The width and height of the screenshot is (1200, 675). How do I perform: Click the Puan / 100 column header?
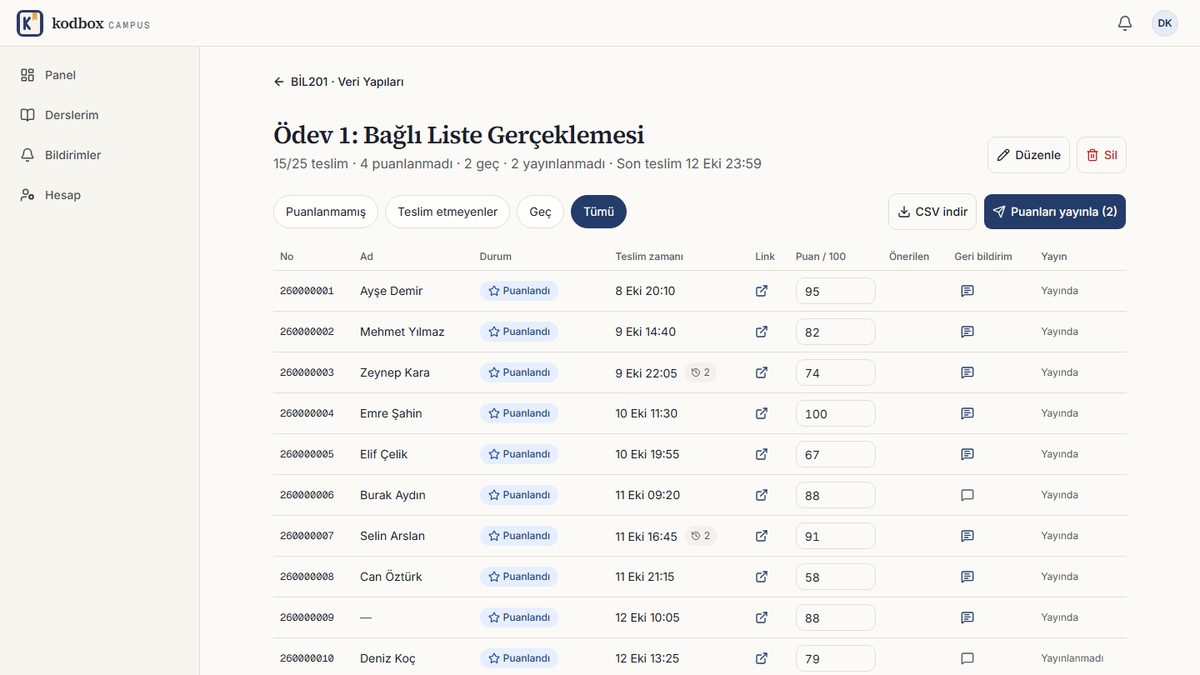click(821, 257)
